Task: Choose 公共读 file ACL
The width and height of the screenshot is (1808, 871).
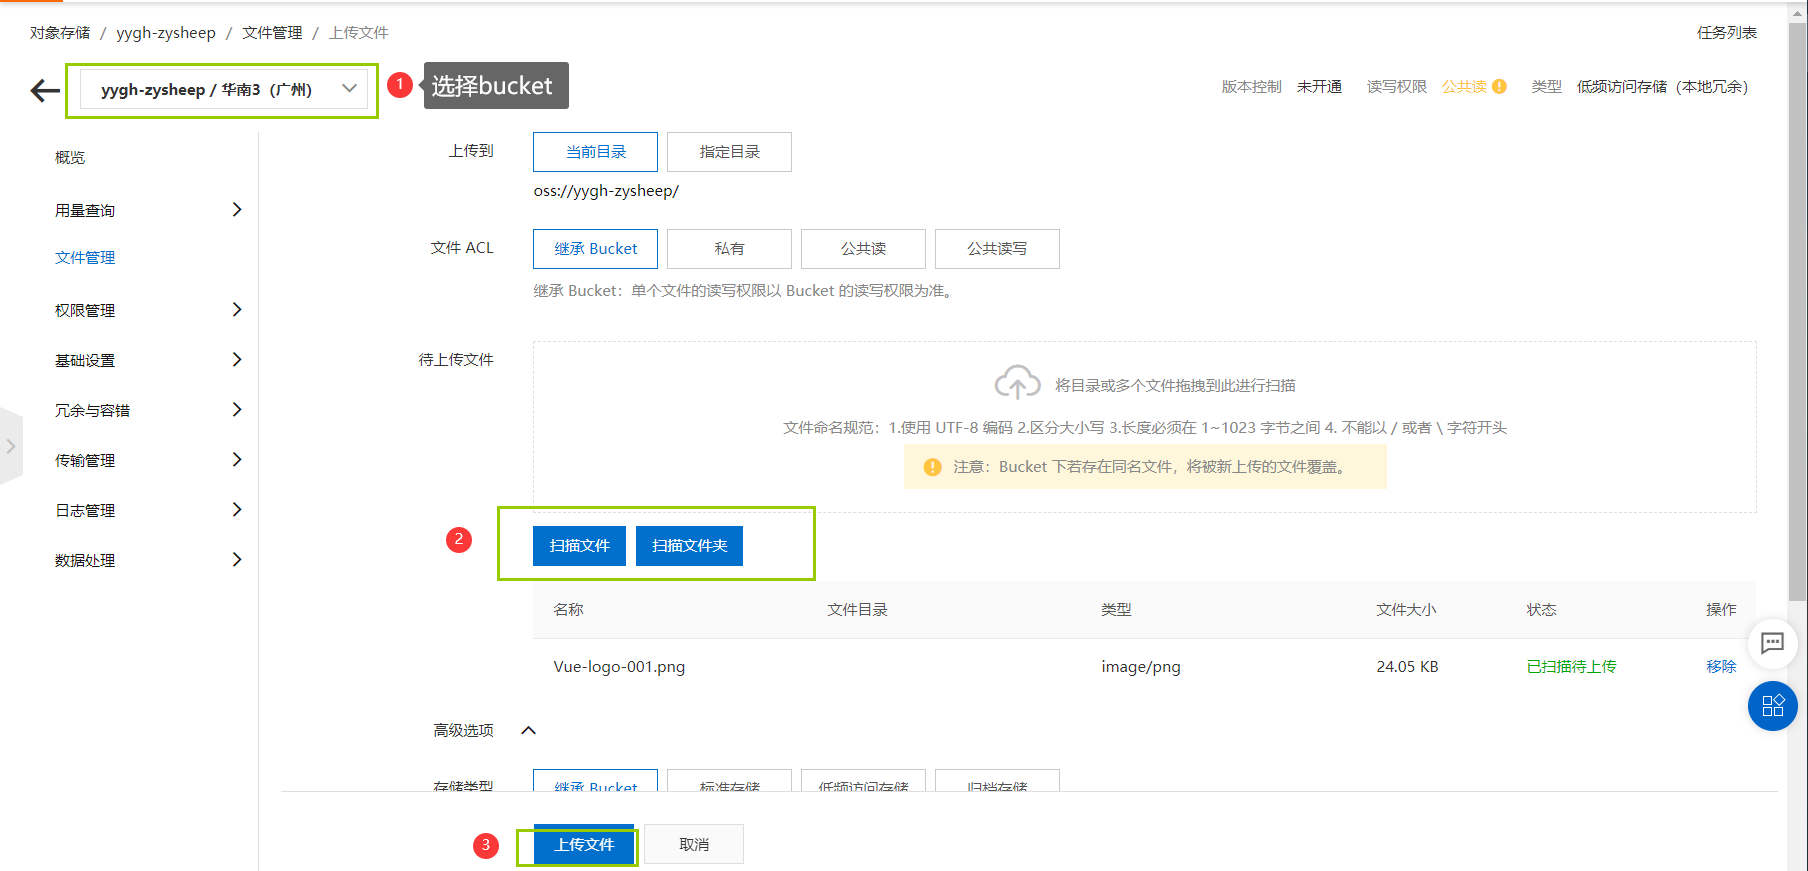Action: [x=863, y=249]
